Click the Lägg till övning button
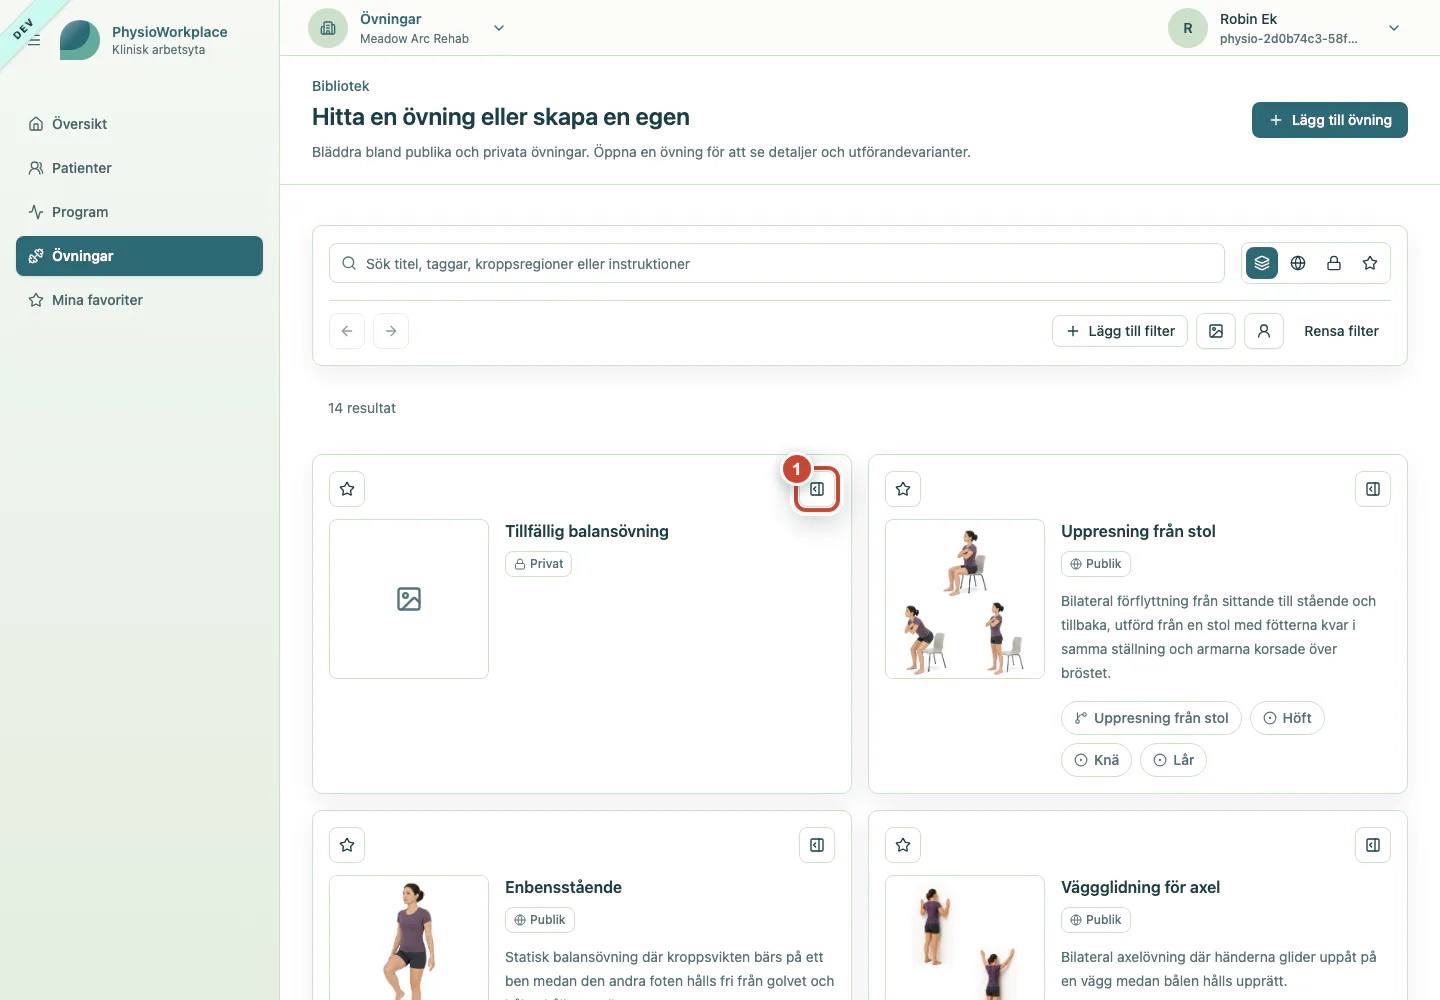The height and width of the screenshot is (1000, 1440). click(1330, 120)
